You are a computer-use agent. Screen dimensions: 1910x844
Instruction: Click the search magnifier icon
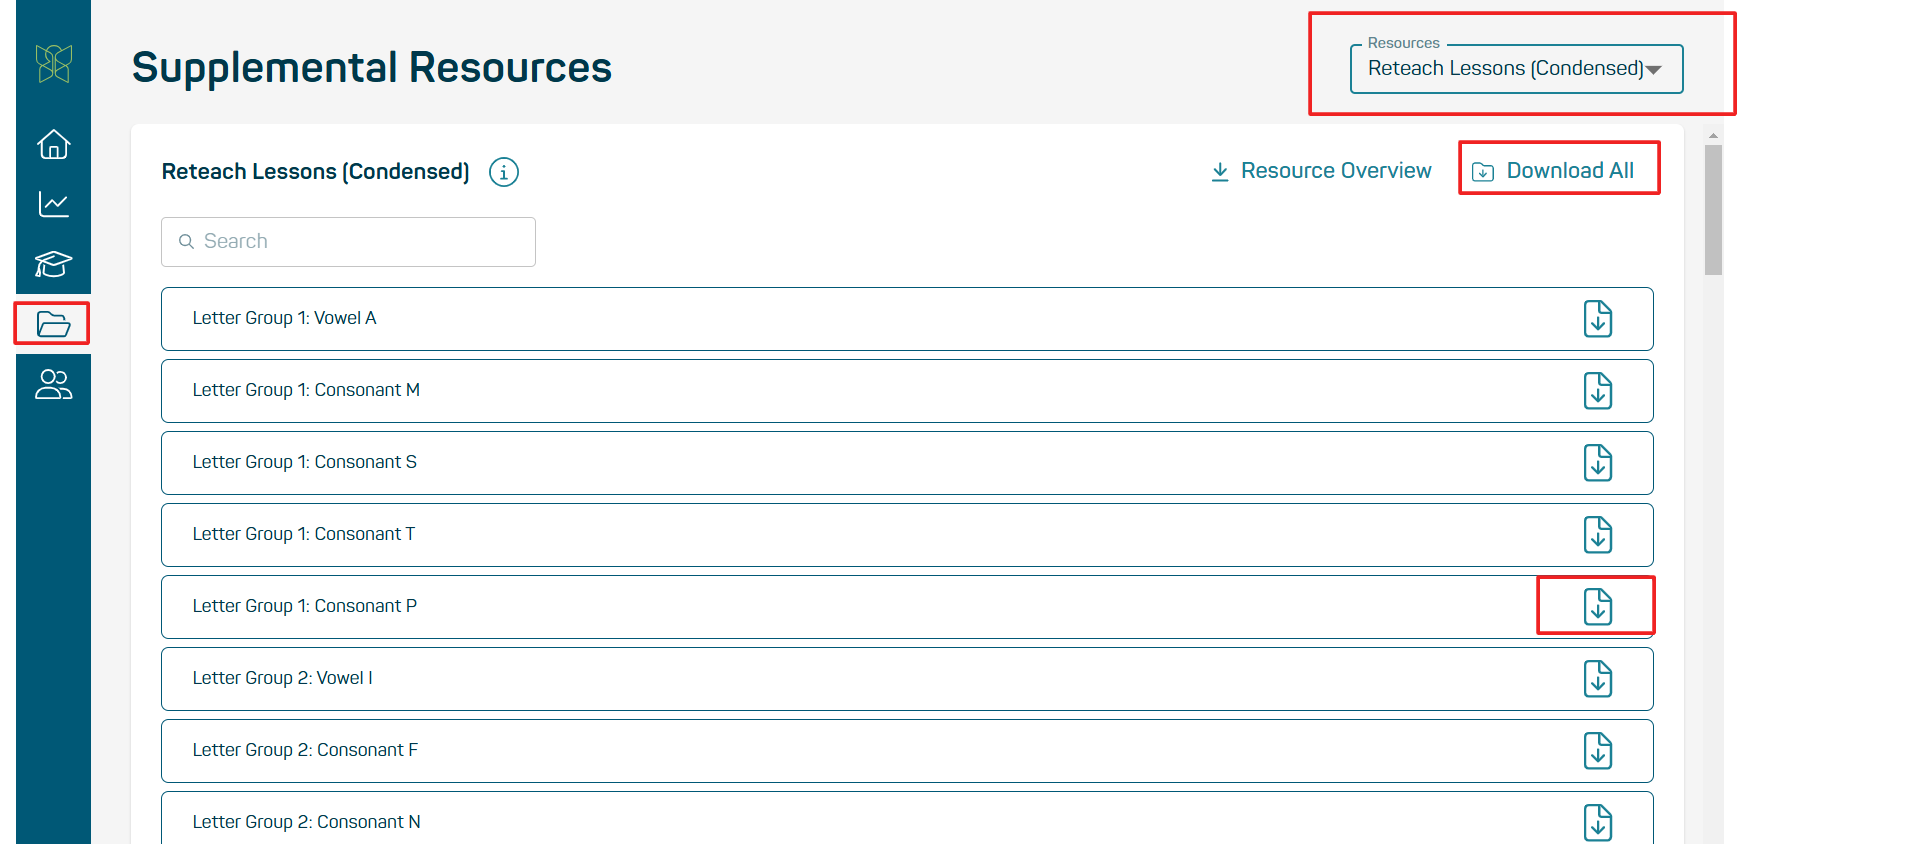click(186, 241)
